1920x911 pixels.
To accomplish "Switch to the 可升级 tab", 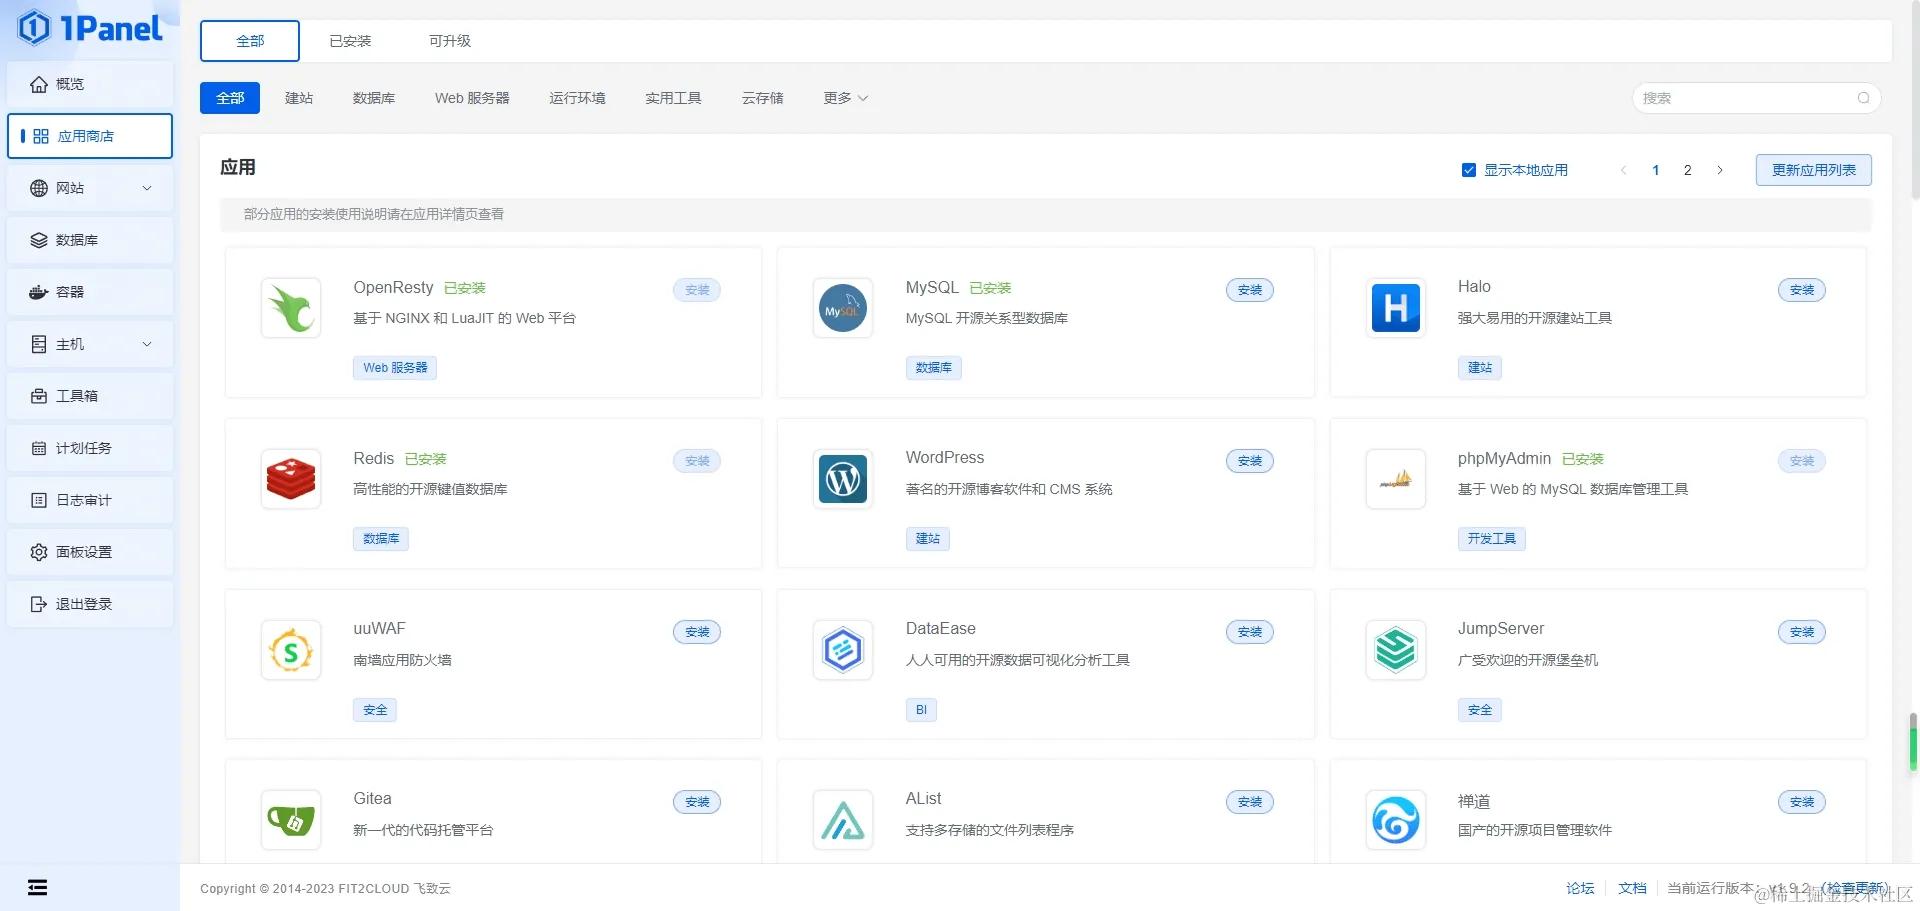I will (x=450, y=41).
